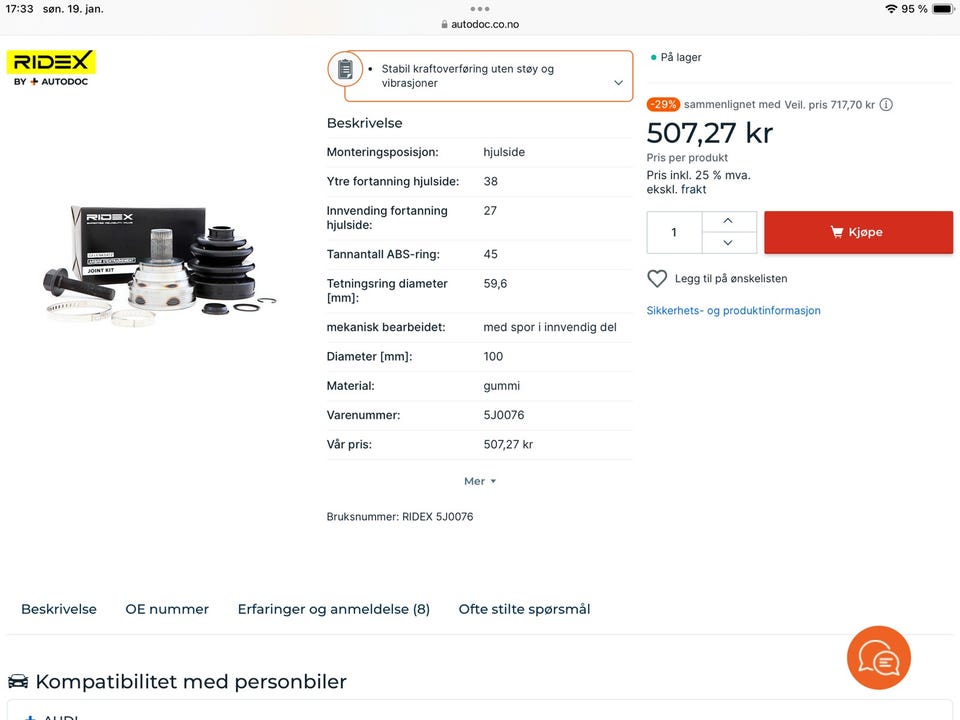Tap the padlock icon beside autodoc.co.no
The width and height of the screenshot is (960, 720).
coord(444,24)
